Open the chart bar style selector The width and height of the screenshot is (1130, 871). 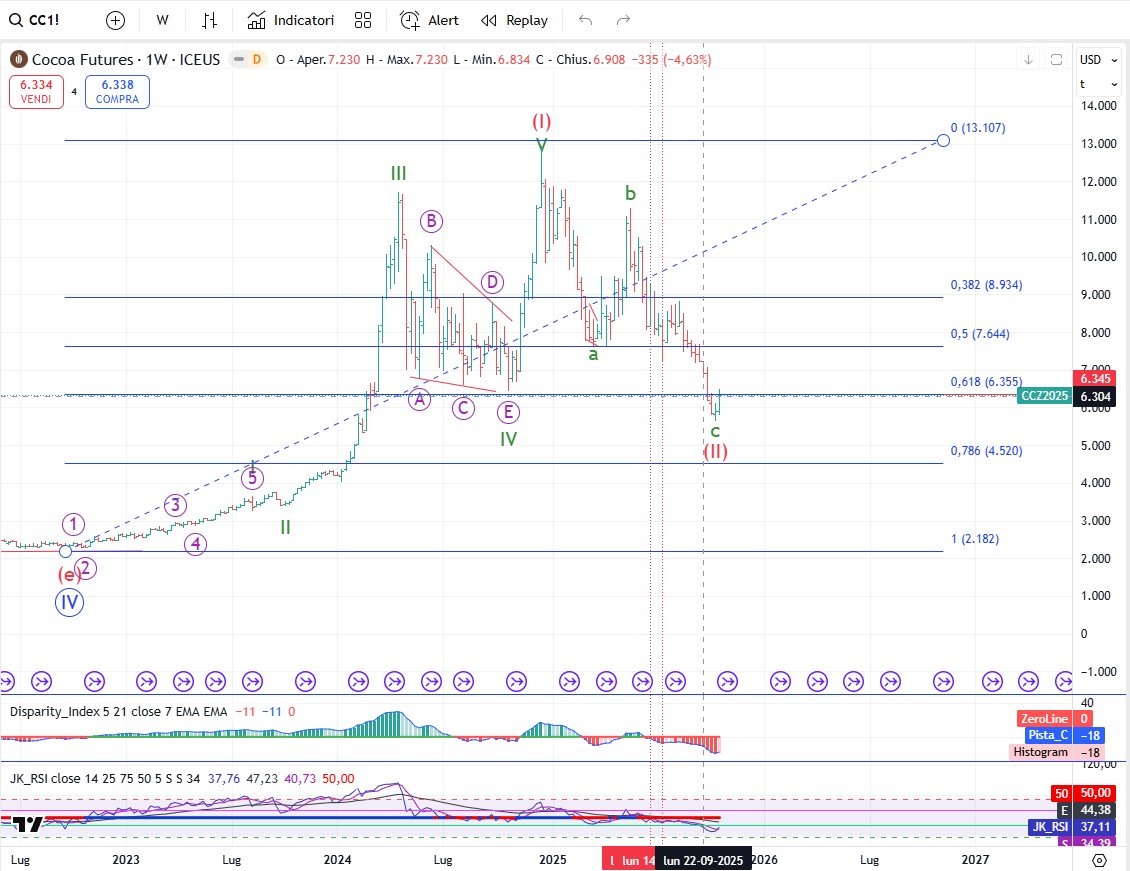click(x=209, y=20)
